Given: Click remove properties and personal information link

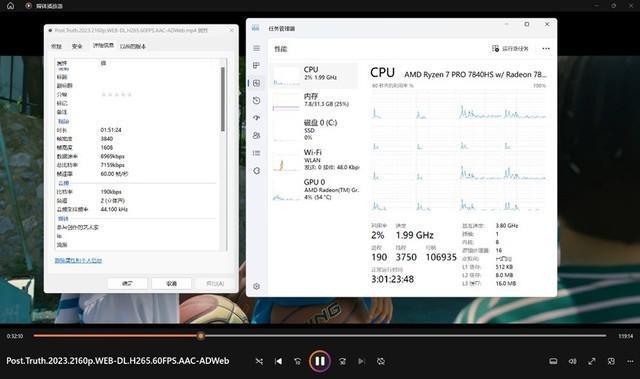Looking at the screenshot, I should 78,260.
